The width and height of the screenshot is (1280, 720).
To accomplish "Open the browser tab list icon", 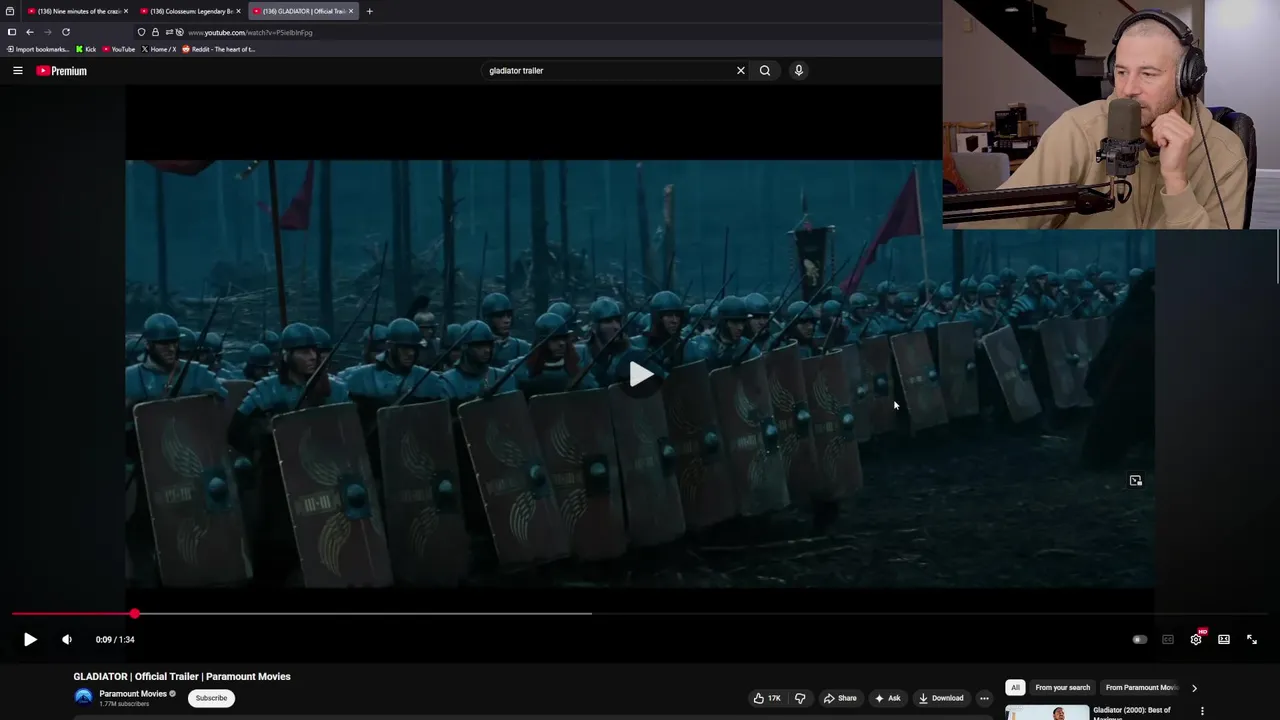I will 10,11.
